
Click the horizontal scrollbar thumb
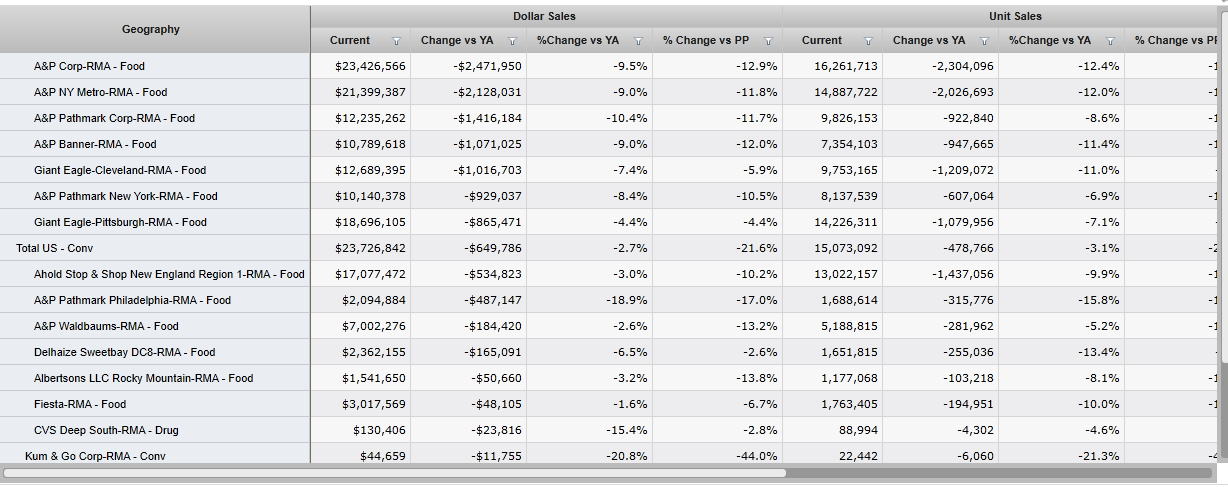pyautogui.click(x=395, y=473)
